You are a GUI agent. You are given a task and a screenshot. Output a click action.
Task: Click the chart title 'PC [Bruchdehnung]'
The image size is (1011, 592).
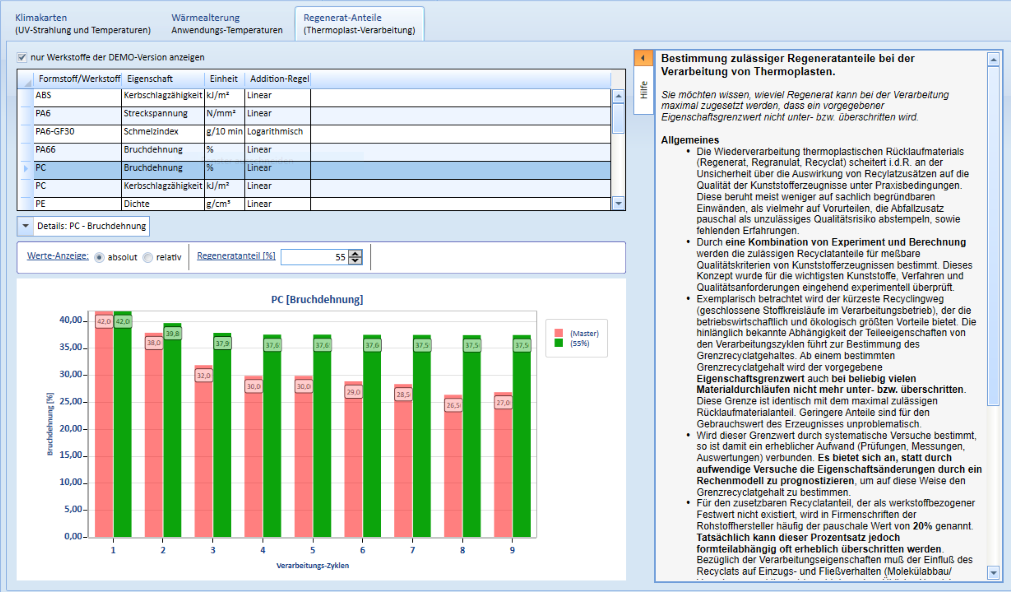click(x=317, y=299)
